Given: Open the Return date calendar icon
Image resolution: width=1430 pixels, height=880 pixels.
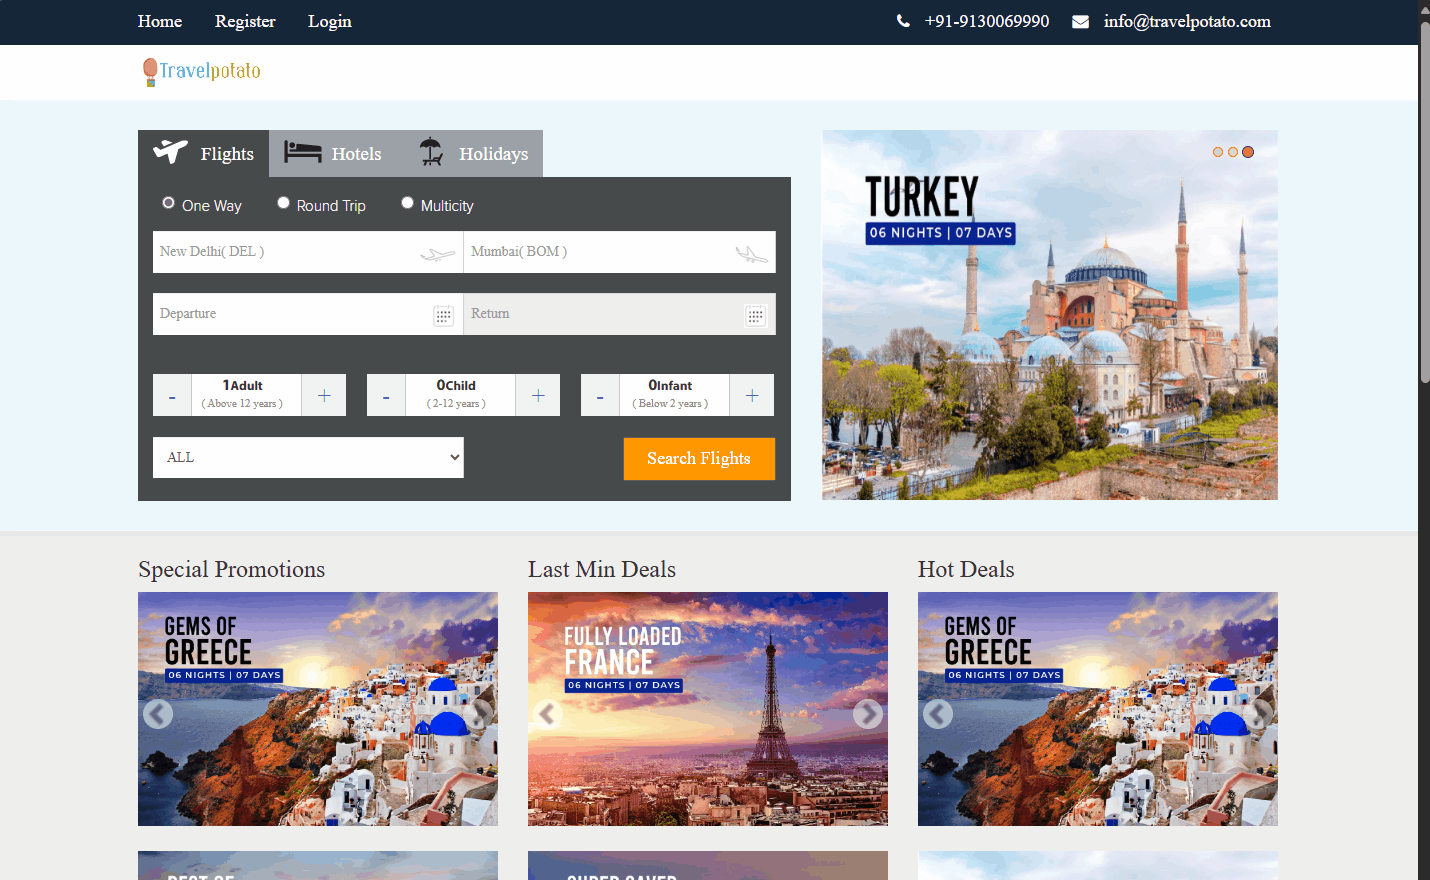Looking at the screenshot, I should click(755, 316).
